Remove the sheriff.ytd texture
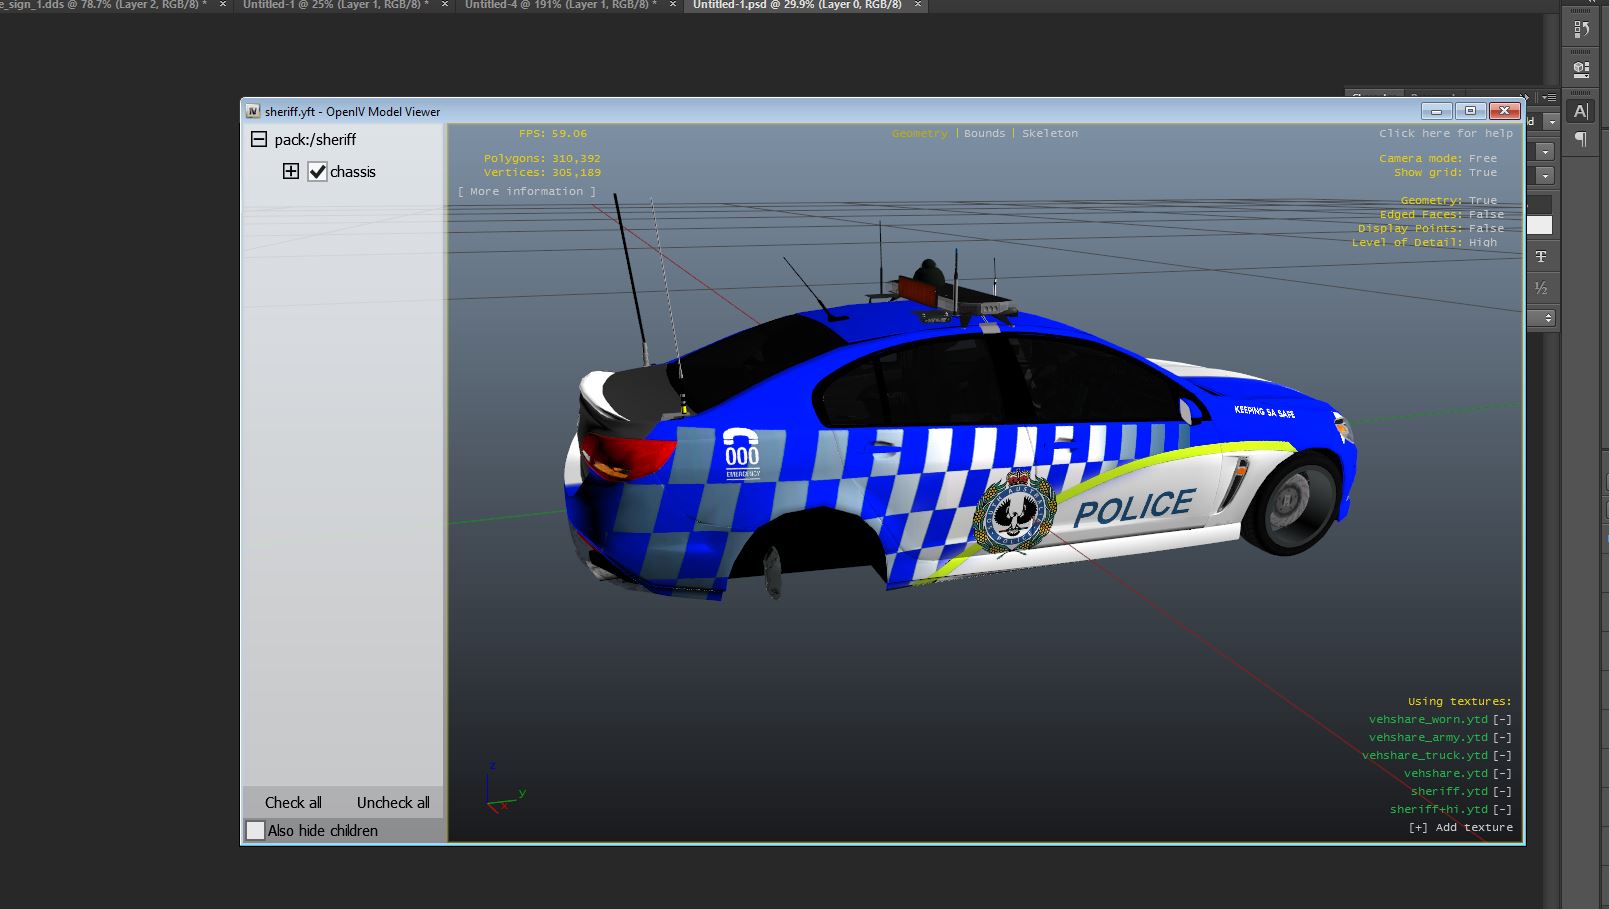The image size is (1609, 909). [1502, 791]
